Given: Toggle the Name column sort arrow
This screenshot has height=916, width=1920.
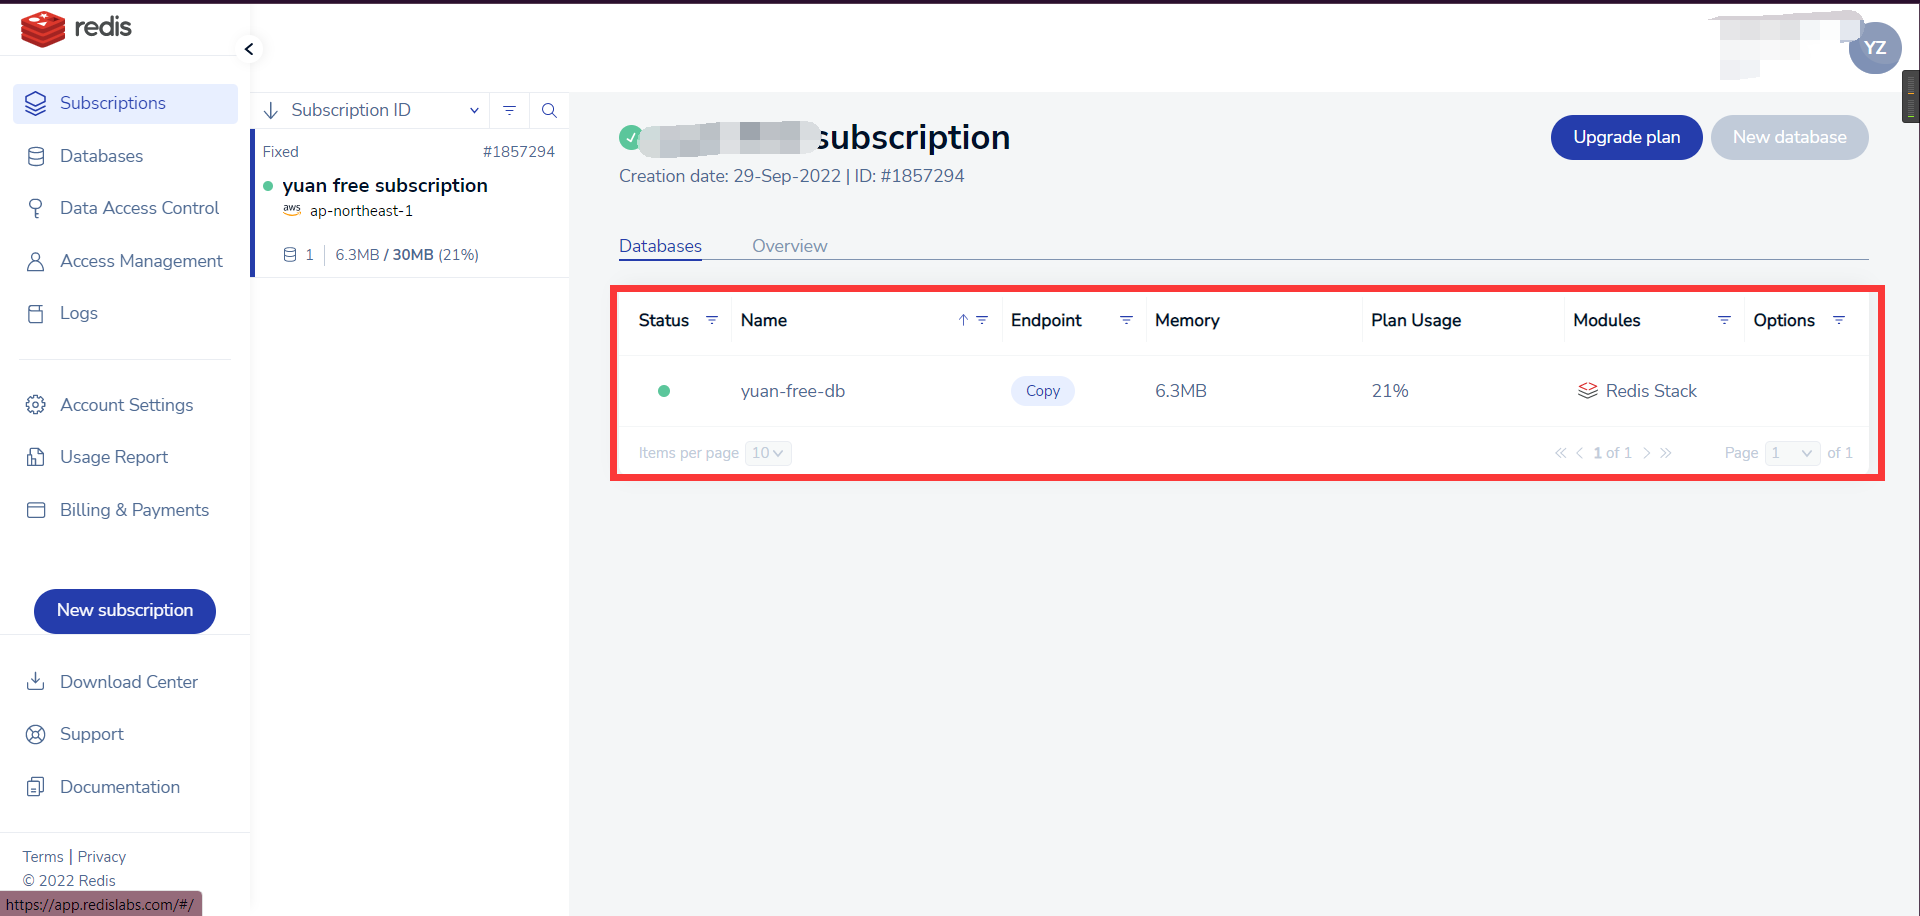Looking at the screenshot, I should (x=963, y=320).
